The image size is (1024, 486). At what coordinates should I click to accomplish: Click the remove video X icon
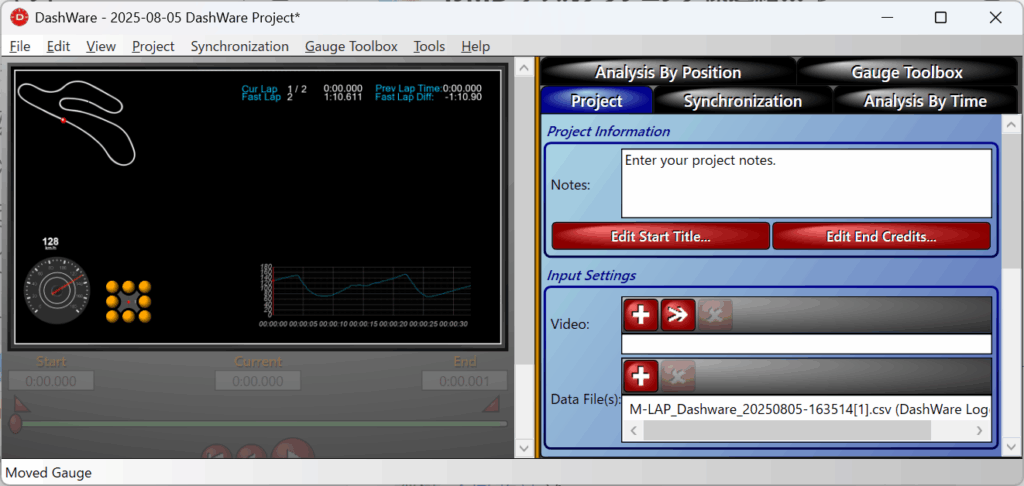715,316
